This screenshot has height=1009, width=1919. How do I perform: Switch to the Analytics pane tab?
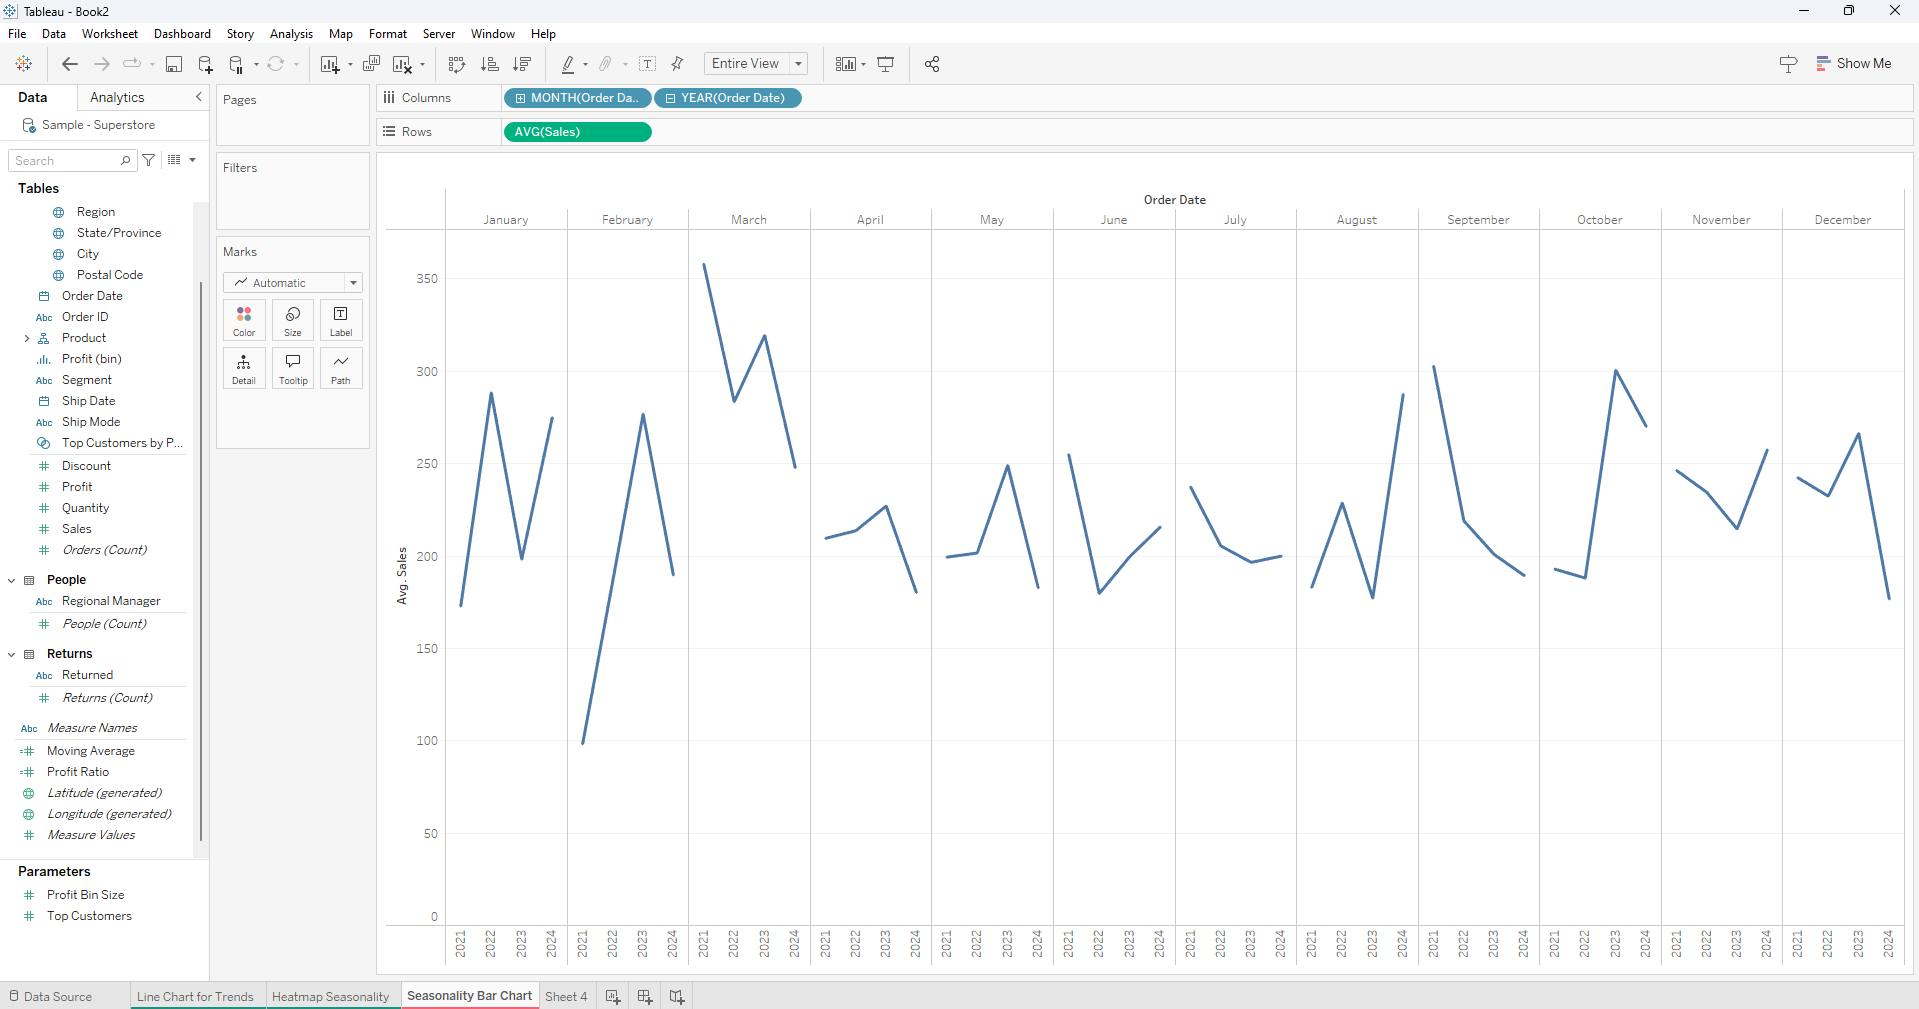tap(117, 97)
